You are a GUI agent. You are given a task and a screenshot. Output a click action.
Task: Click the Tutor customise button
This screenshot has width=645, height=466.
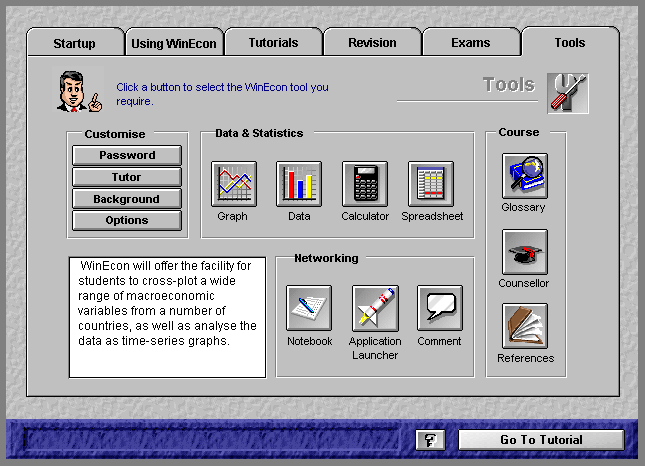pos(127,177)
